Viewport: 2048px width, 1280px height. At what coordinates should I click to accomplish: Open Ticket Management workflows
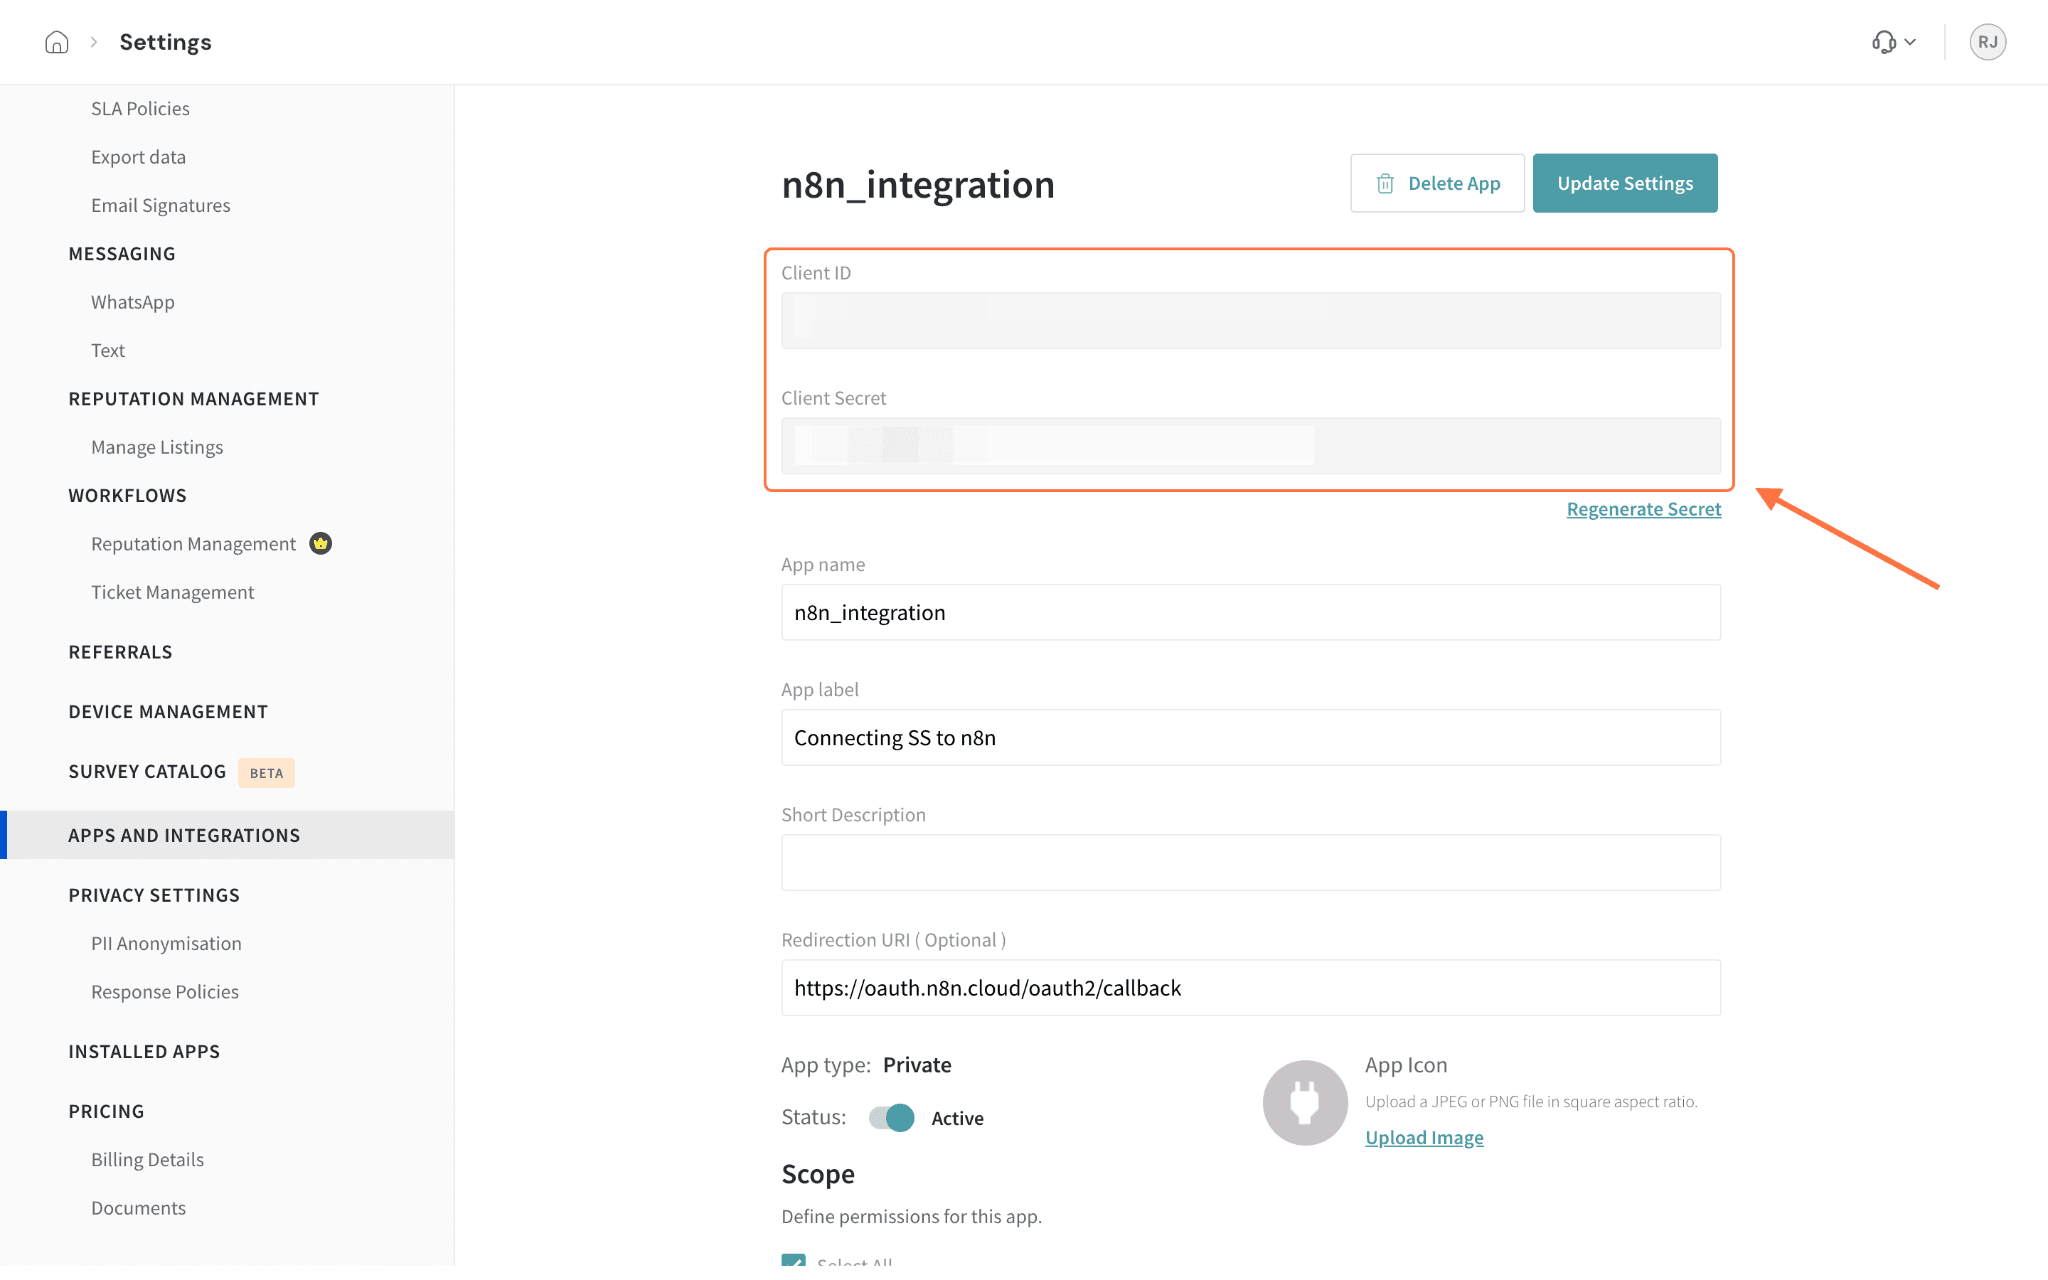(172, 592)
